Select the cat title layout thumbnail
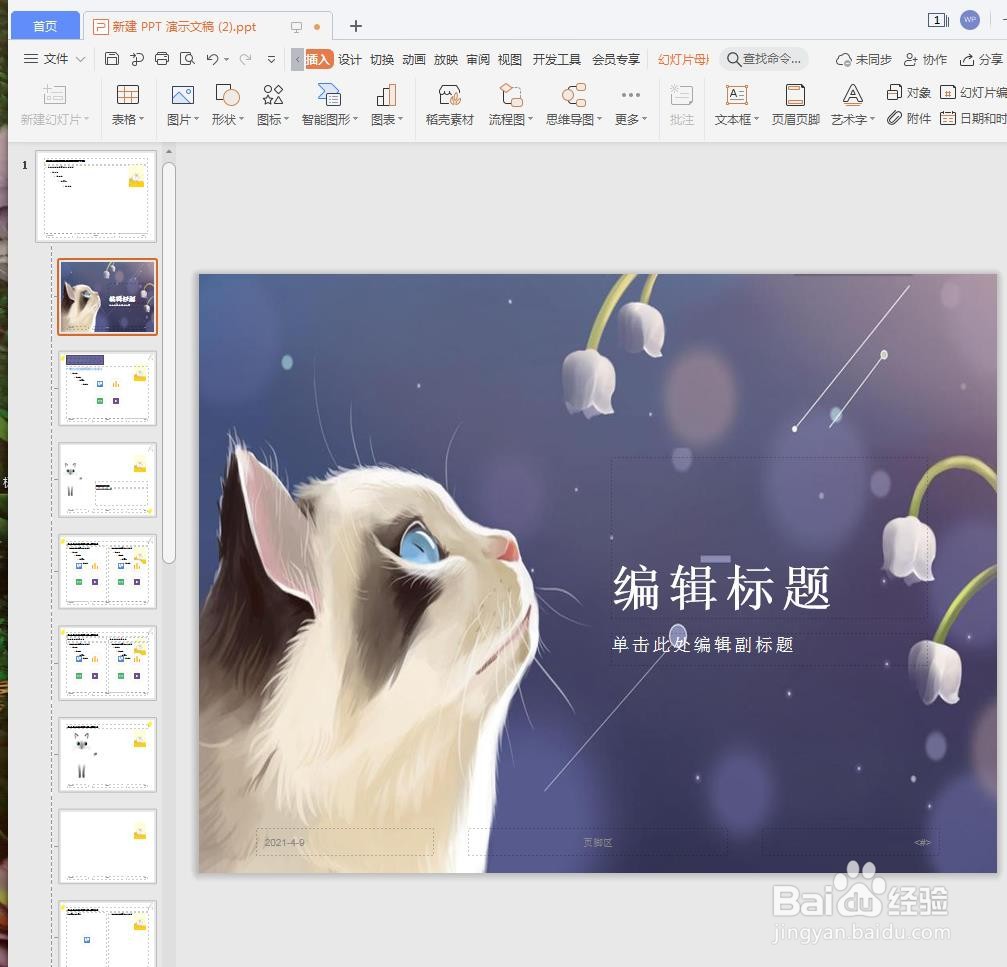The image size is (1007, 967). coord(107,297)
